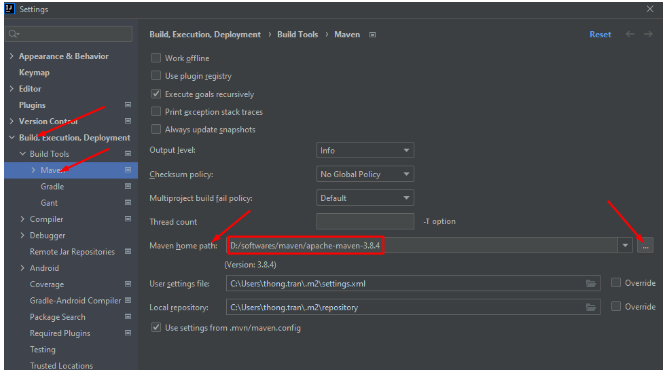
Task: Uncheck Use settings from .mvn/maven.config
Action: [156, 327]
